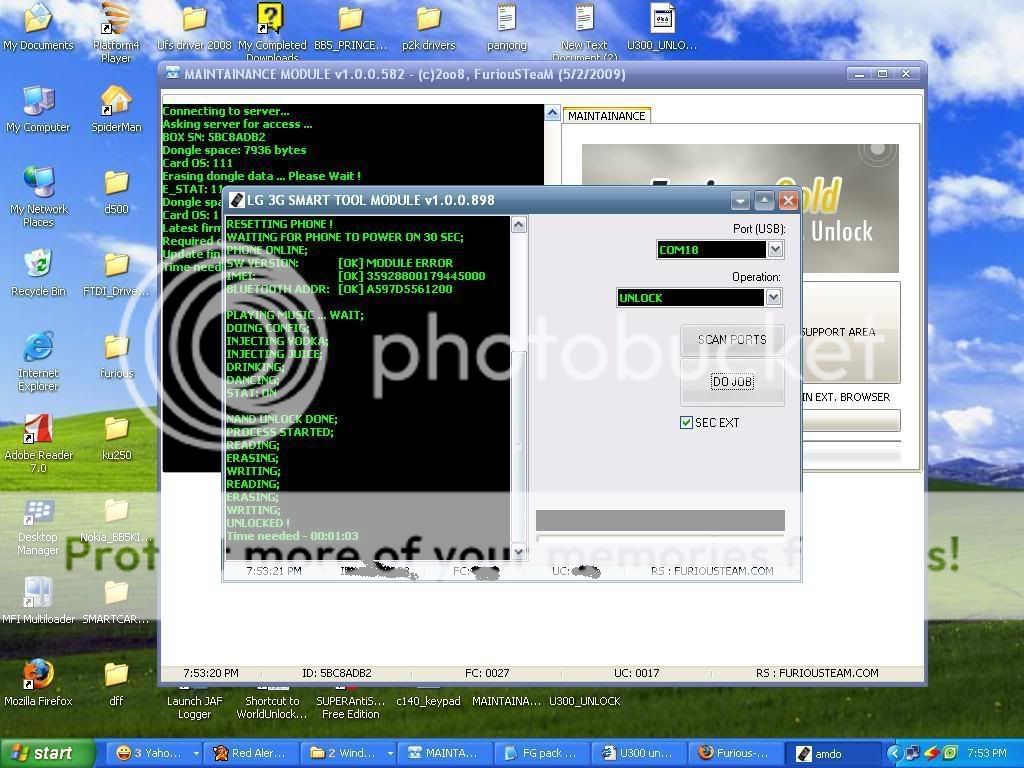1024x768 pixels.
Task: Open SUPERAntiSpyware Free Edition shortcut
Action: [x=350, y=703]
